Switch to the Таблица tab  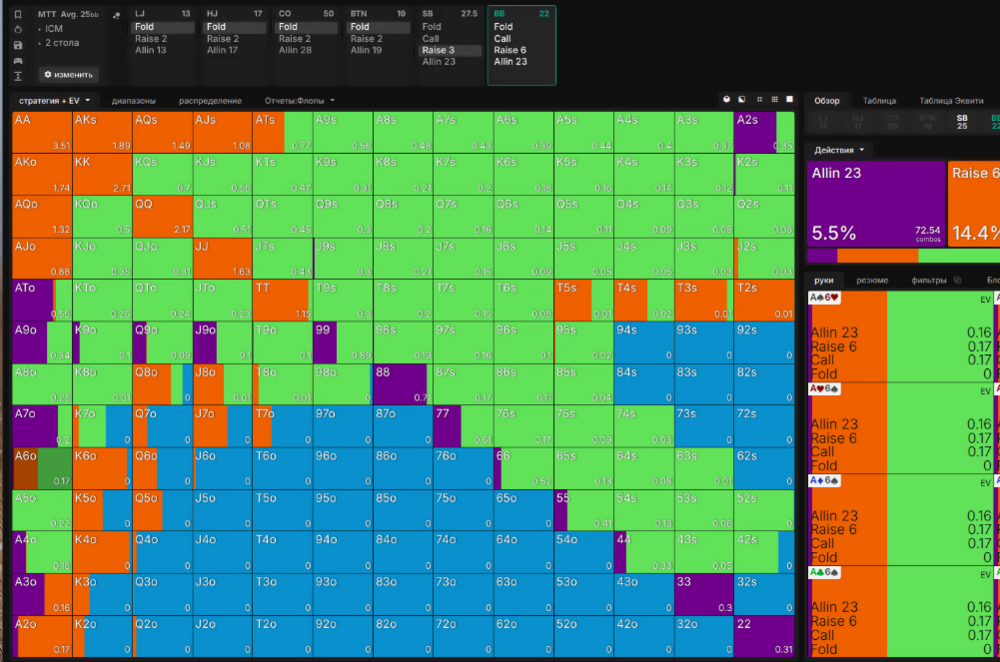click(x=879, y=101)
